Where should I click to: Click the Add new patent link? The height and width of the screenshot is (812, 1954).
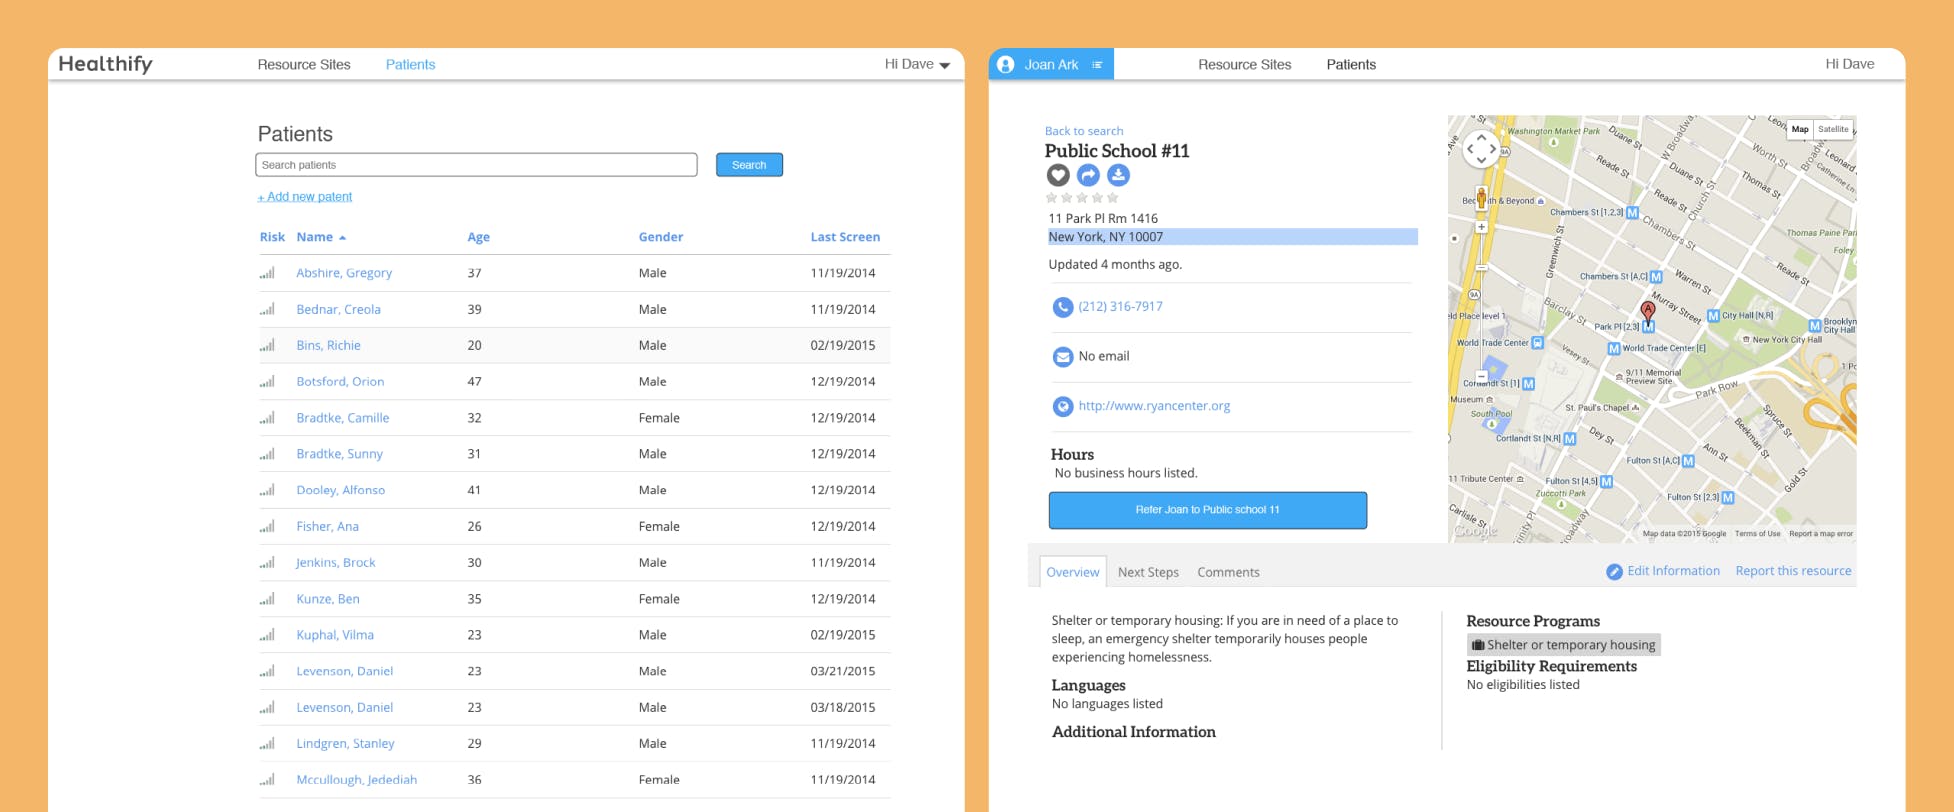click(305, 197)
